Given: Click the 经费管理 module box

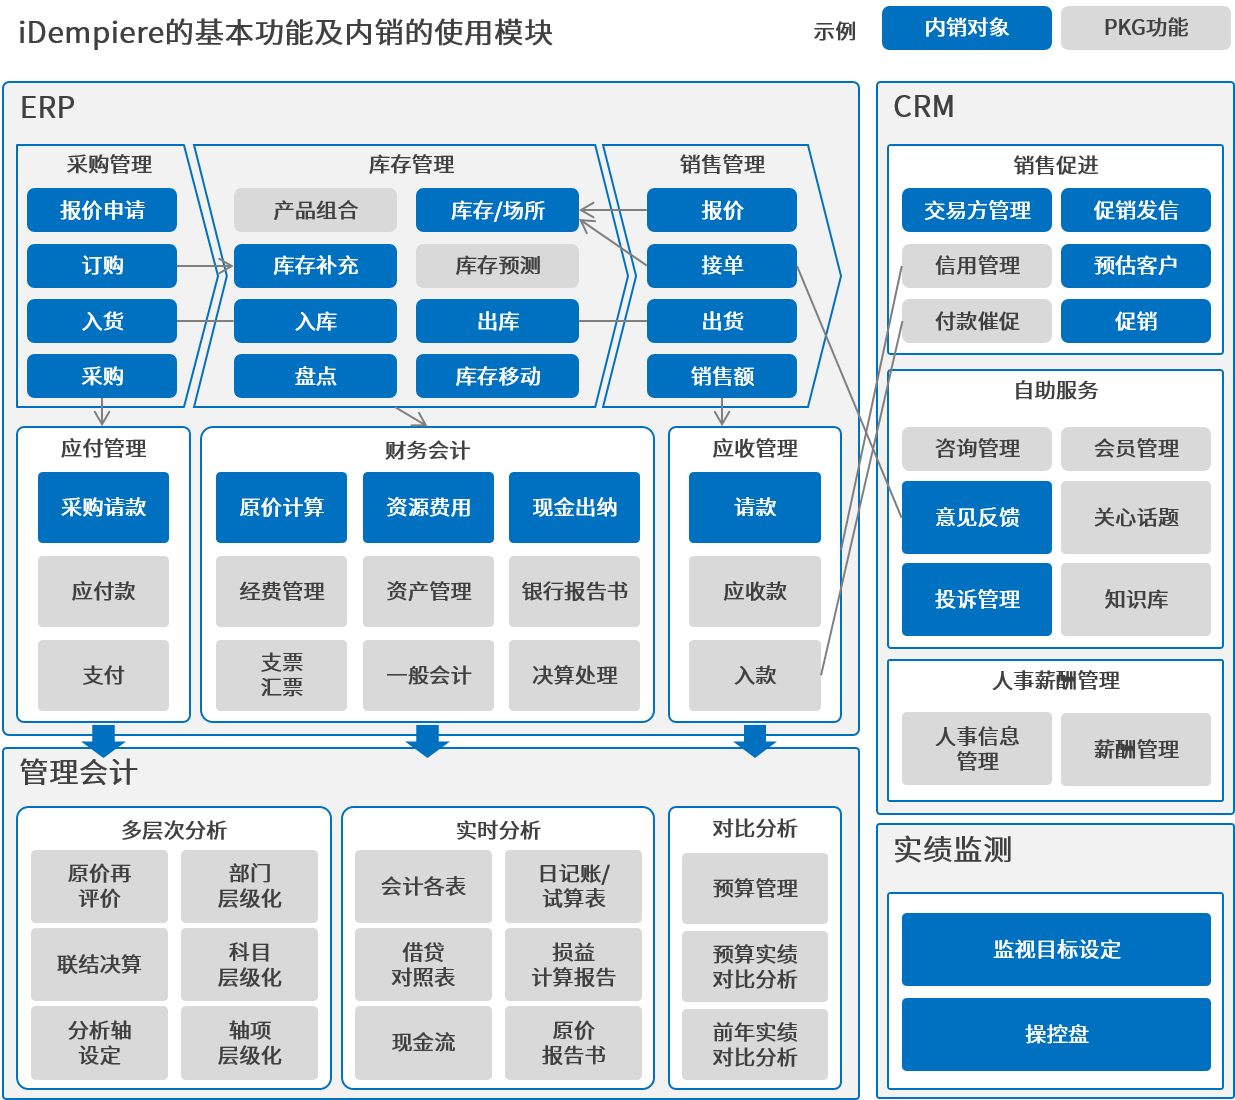Looking at the screenshot, I should [x=281, y=592].
